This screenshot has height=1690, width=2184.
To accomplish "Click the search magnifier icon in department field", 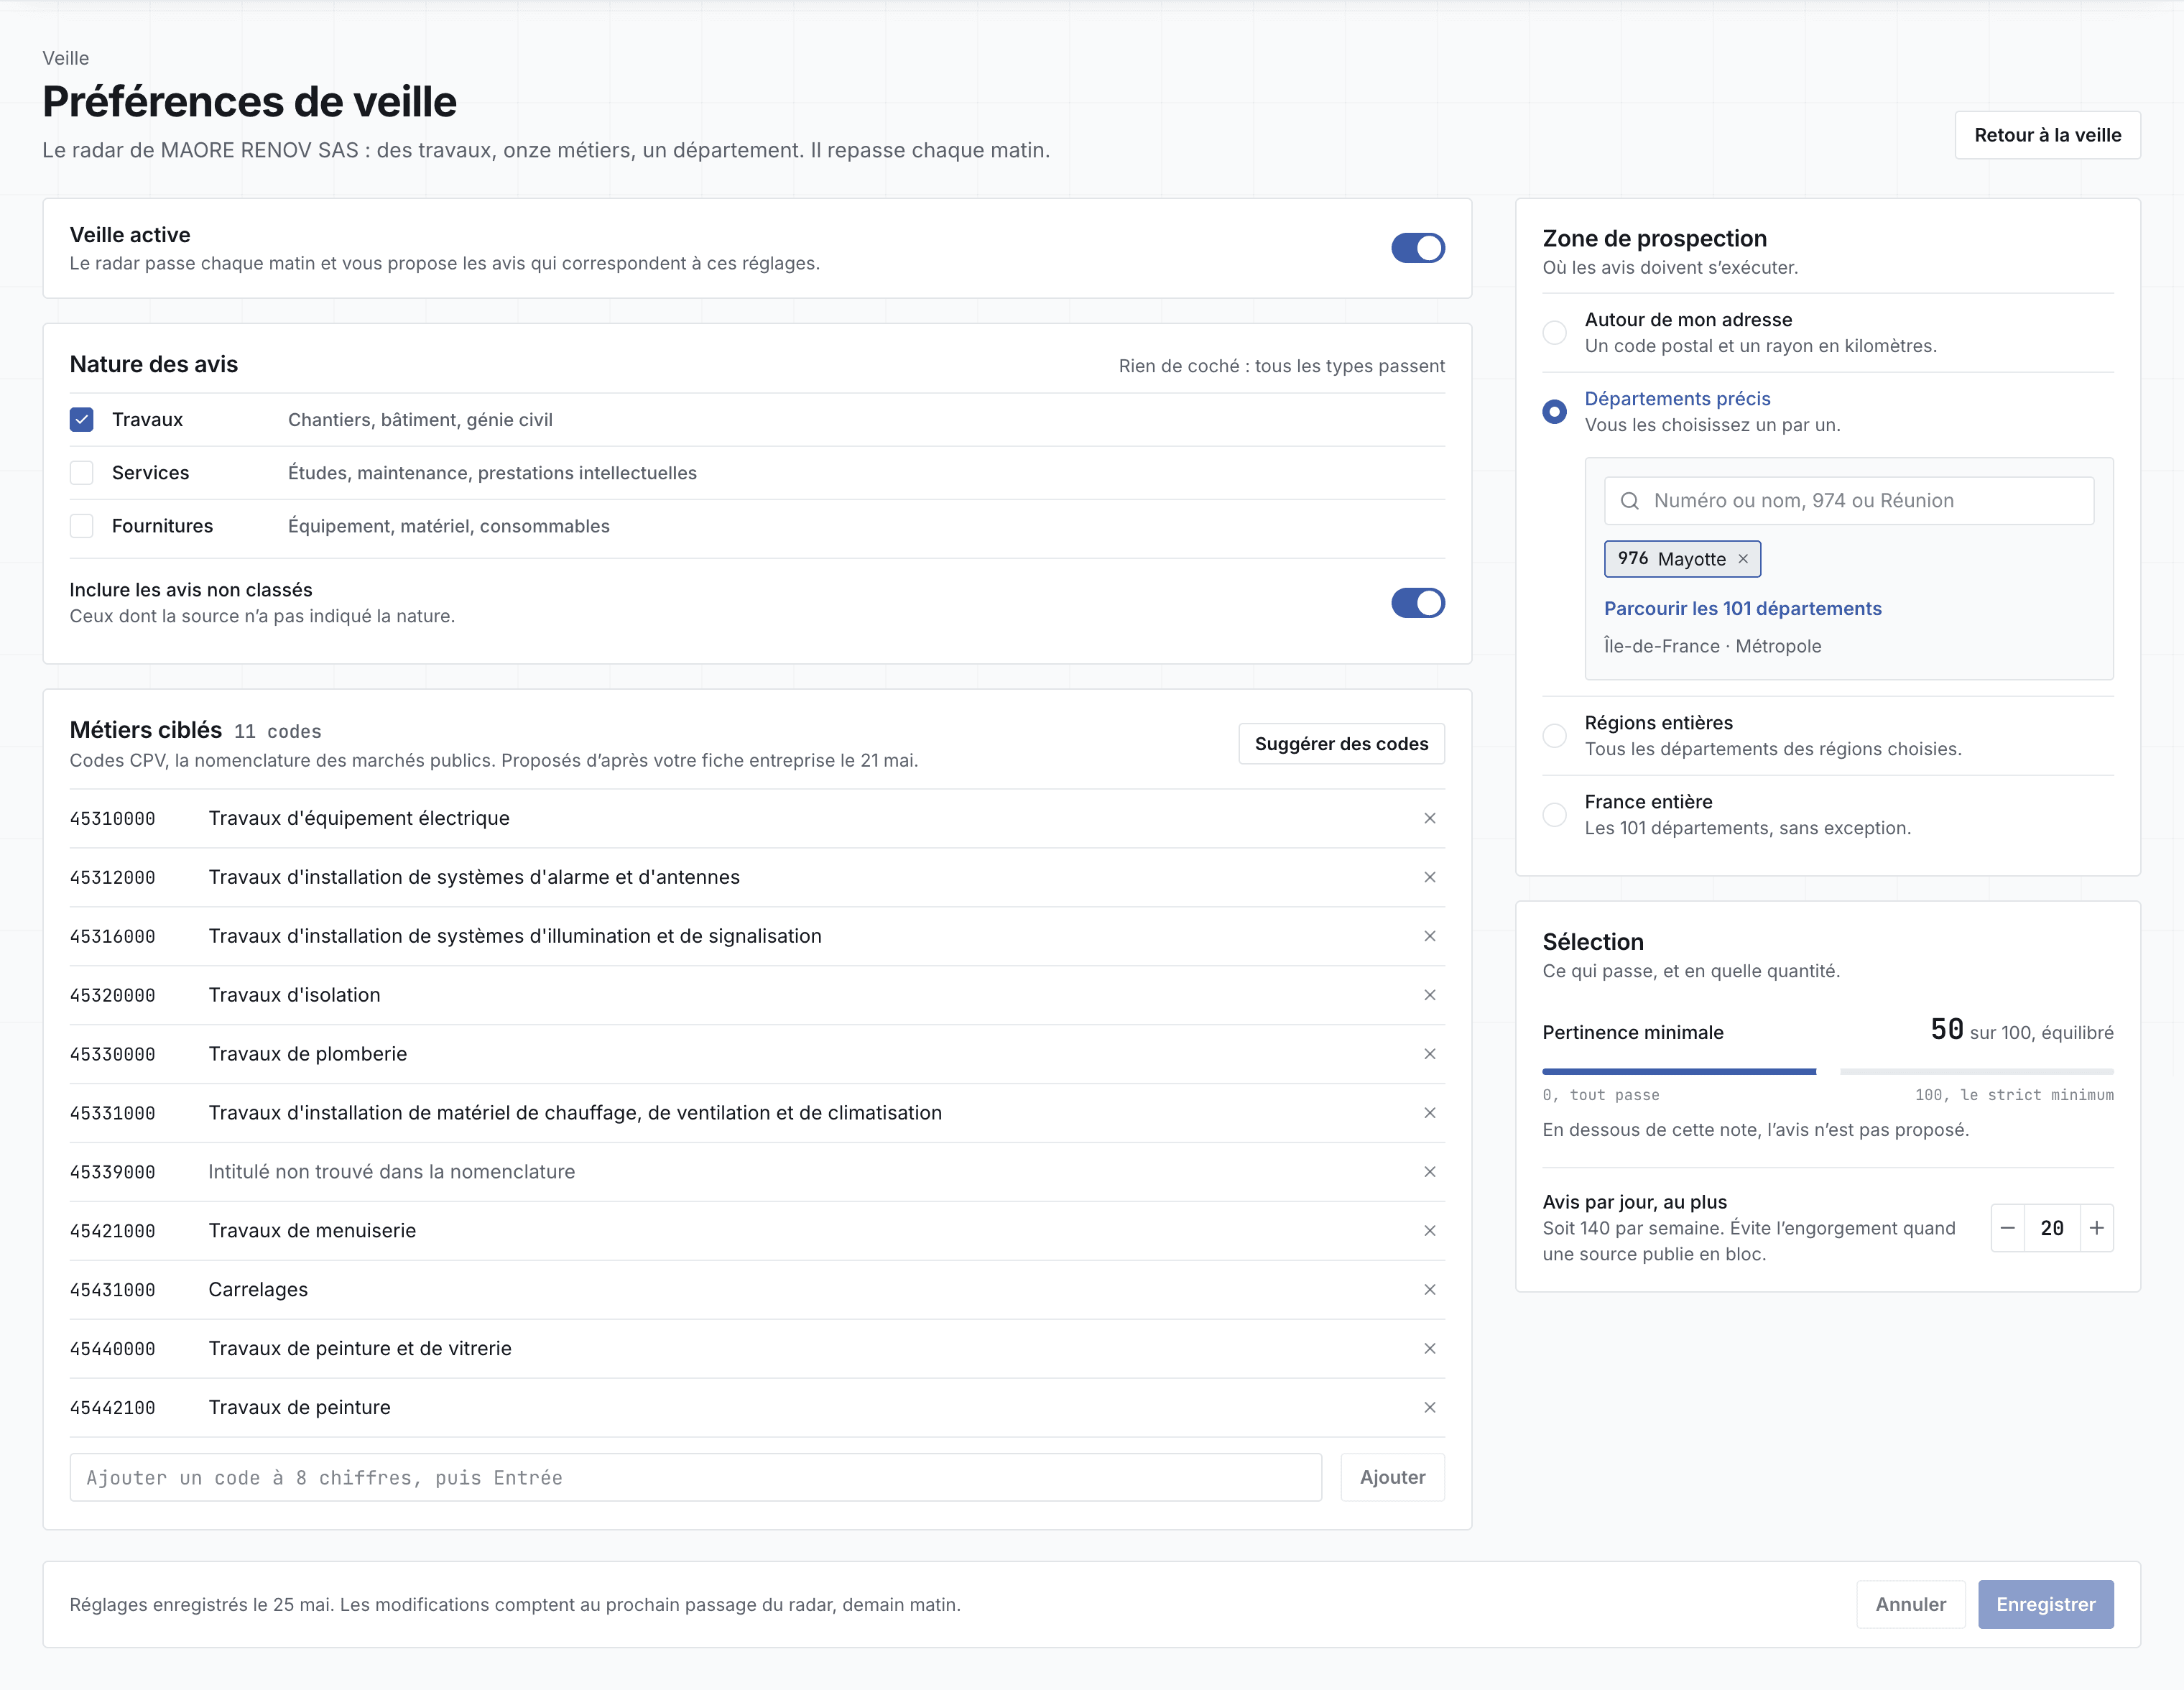I will [x=1630, y=501].
